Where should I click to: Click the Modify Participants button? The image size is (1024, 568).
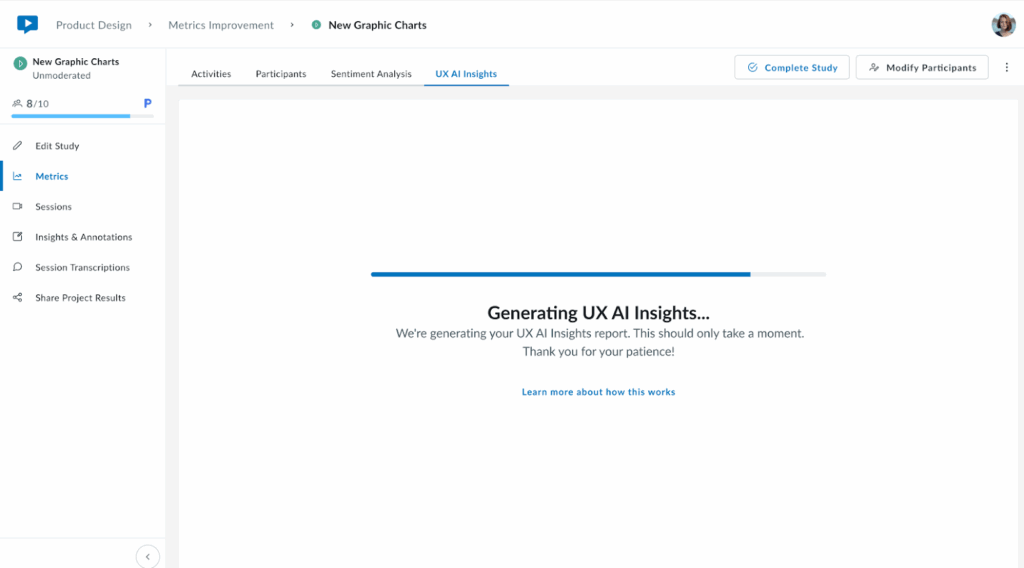(922, 67)
